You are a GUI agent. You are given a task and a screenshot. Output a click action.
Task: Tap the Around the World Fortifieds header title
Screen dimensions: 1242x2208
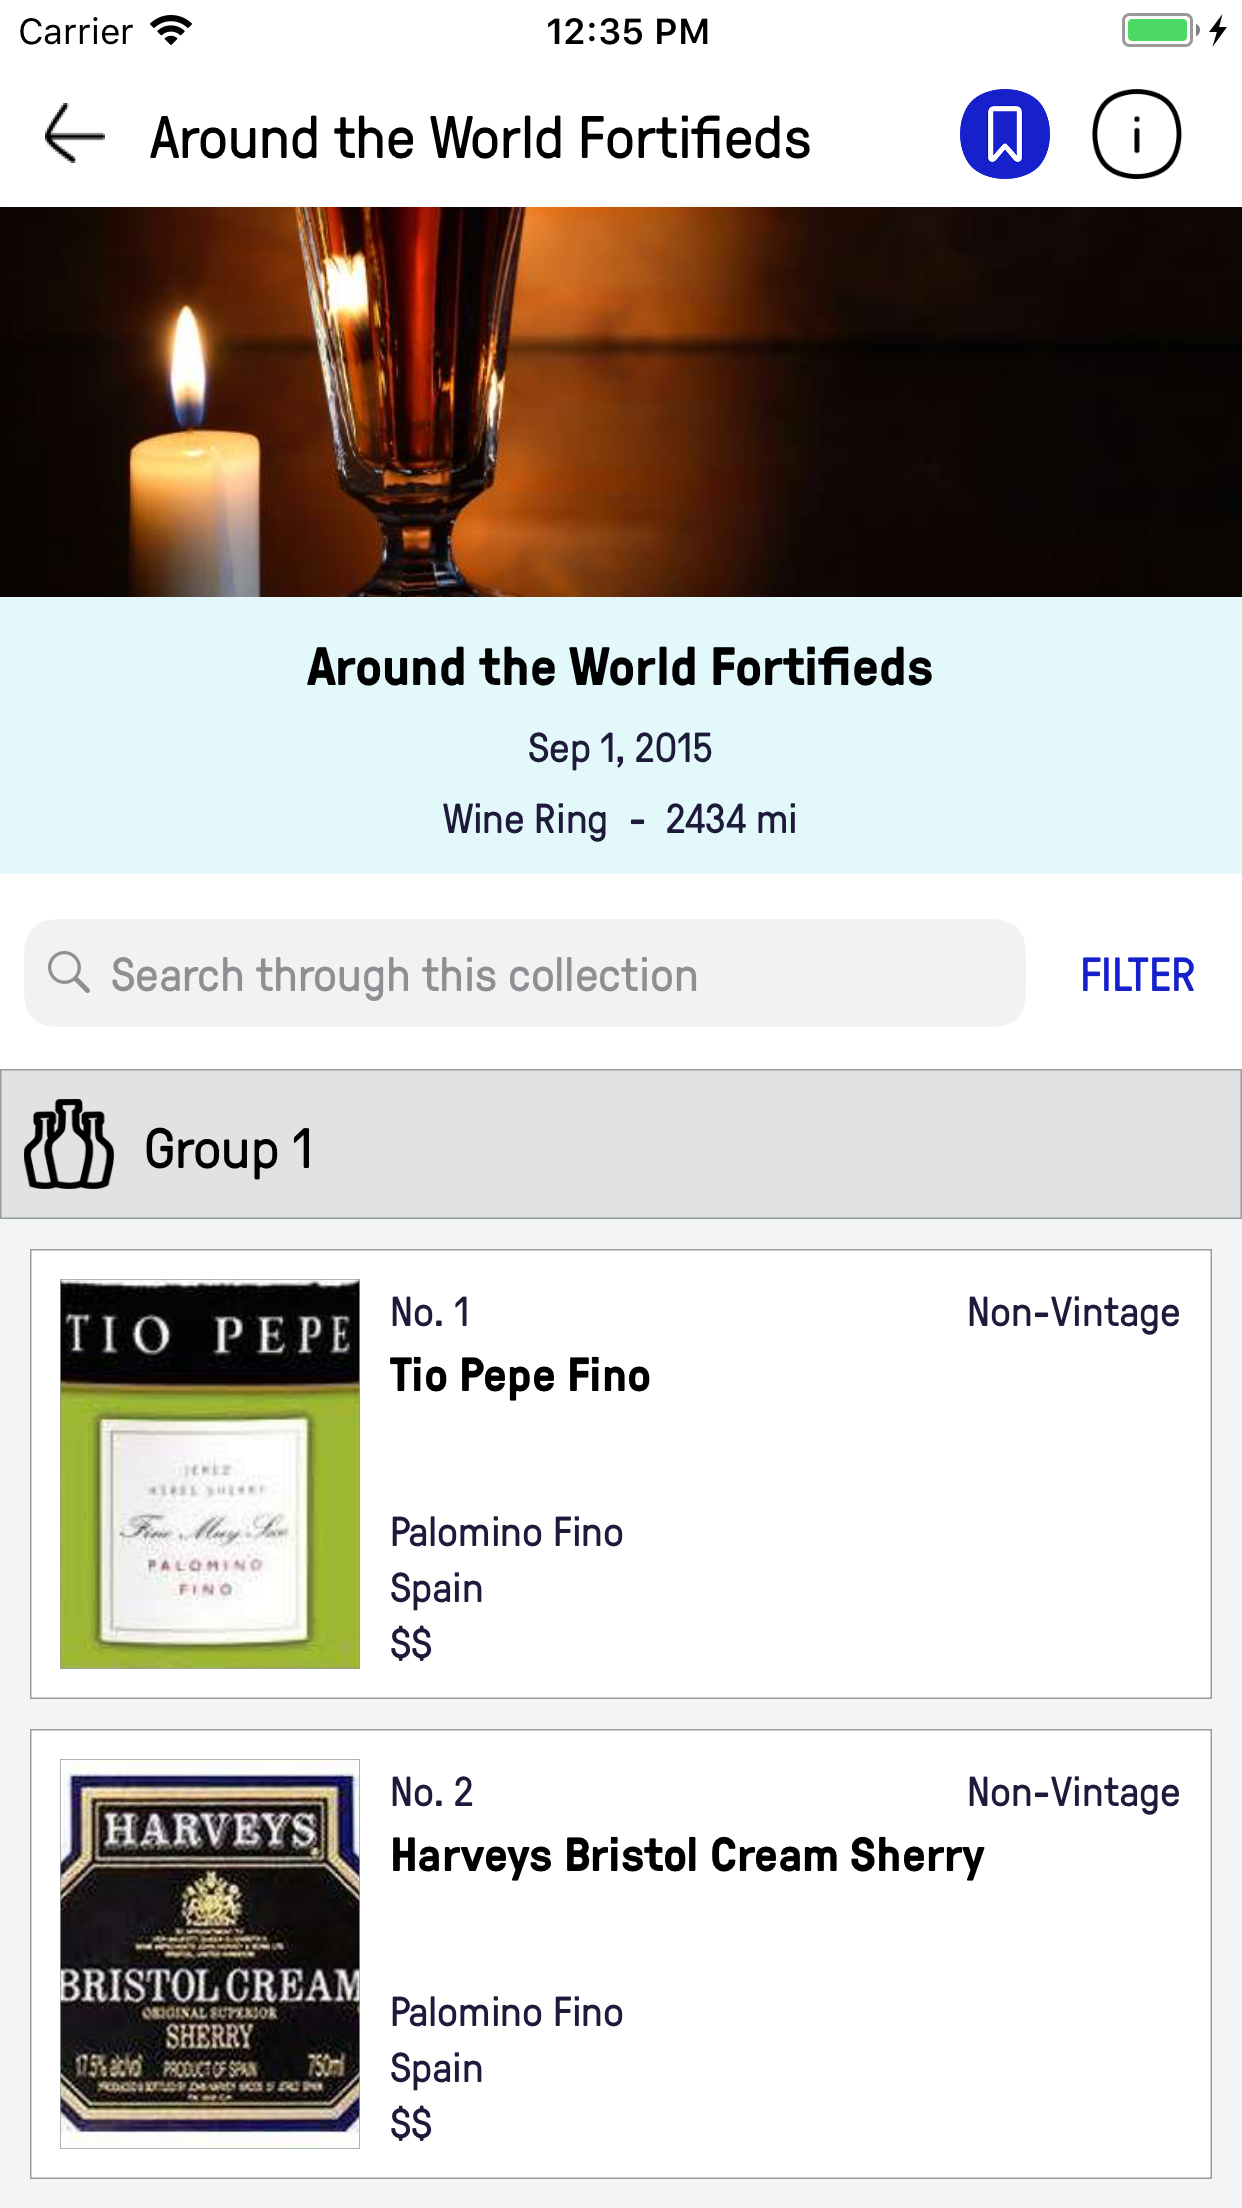480,138
